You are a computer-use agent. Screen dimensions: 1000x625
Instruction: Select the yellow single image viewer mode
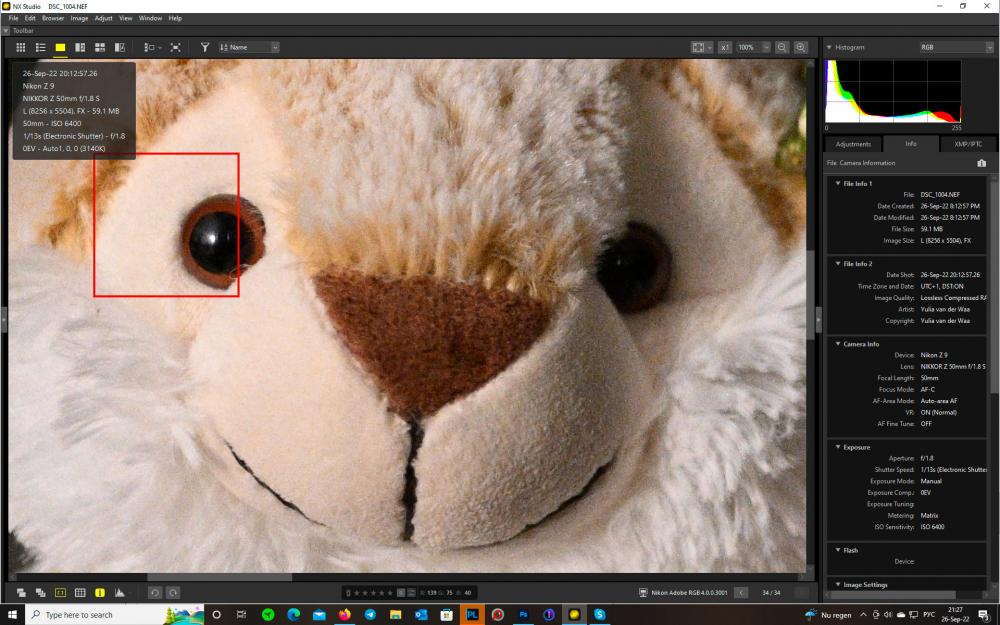tap(60, 47)
